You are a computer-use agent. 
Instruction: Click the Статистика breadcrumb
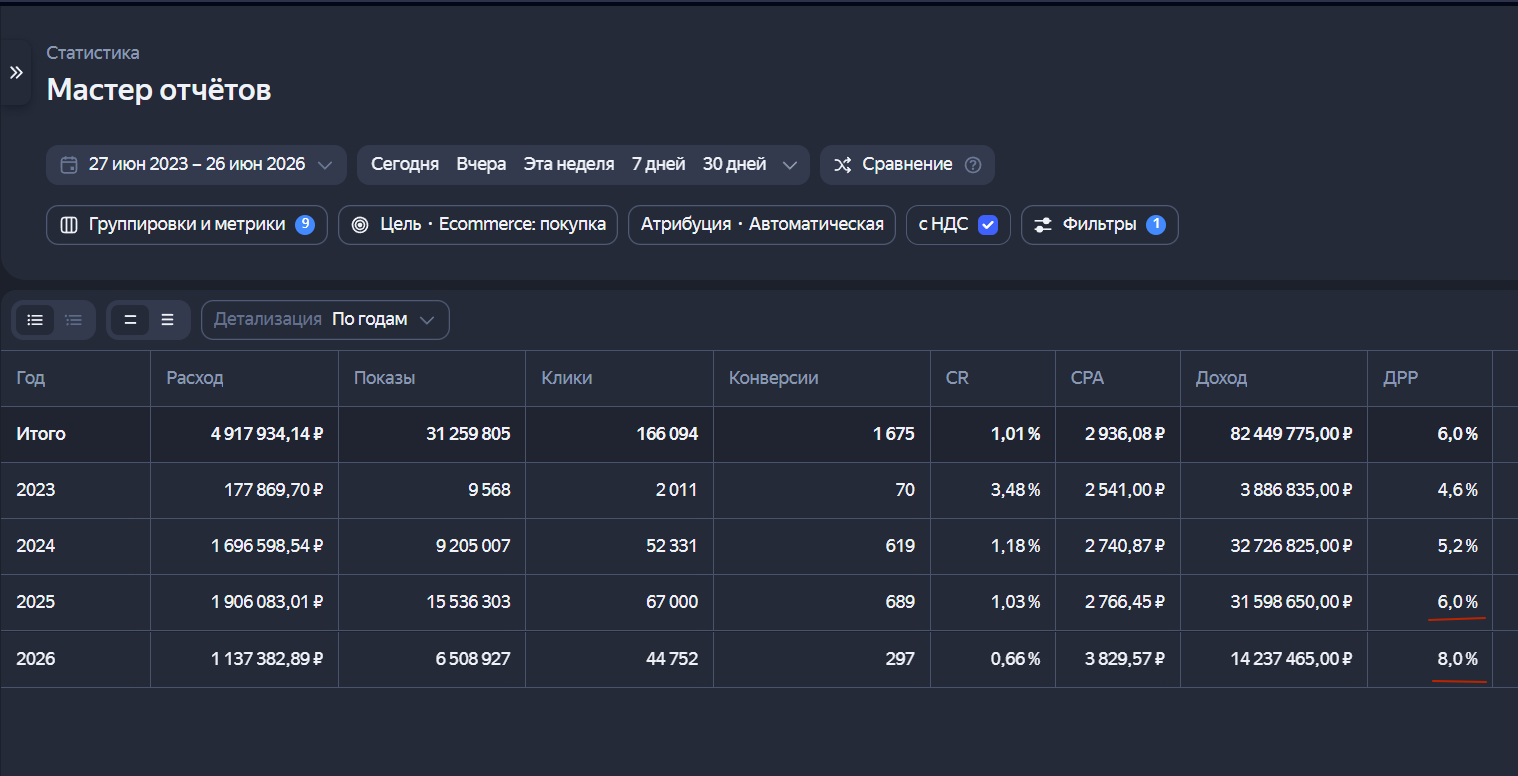93,53
